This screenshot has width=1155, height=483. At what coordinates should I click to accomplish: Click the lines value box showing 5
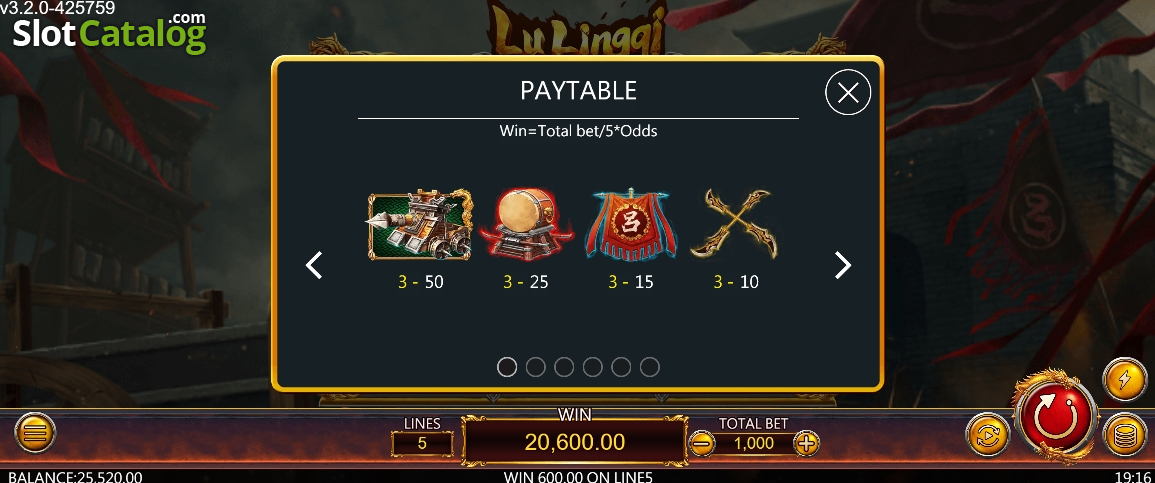click(422, 443)
